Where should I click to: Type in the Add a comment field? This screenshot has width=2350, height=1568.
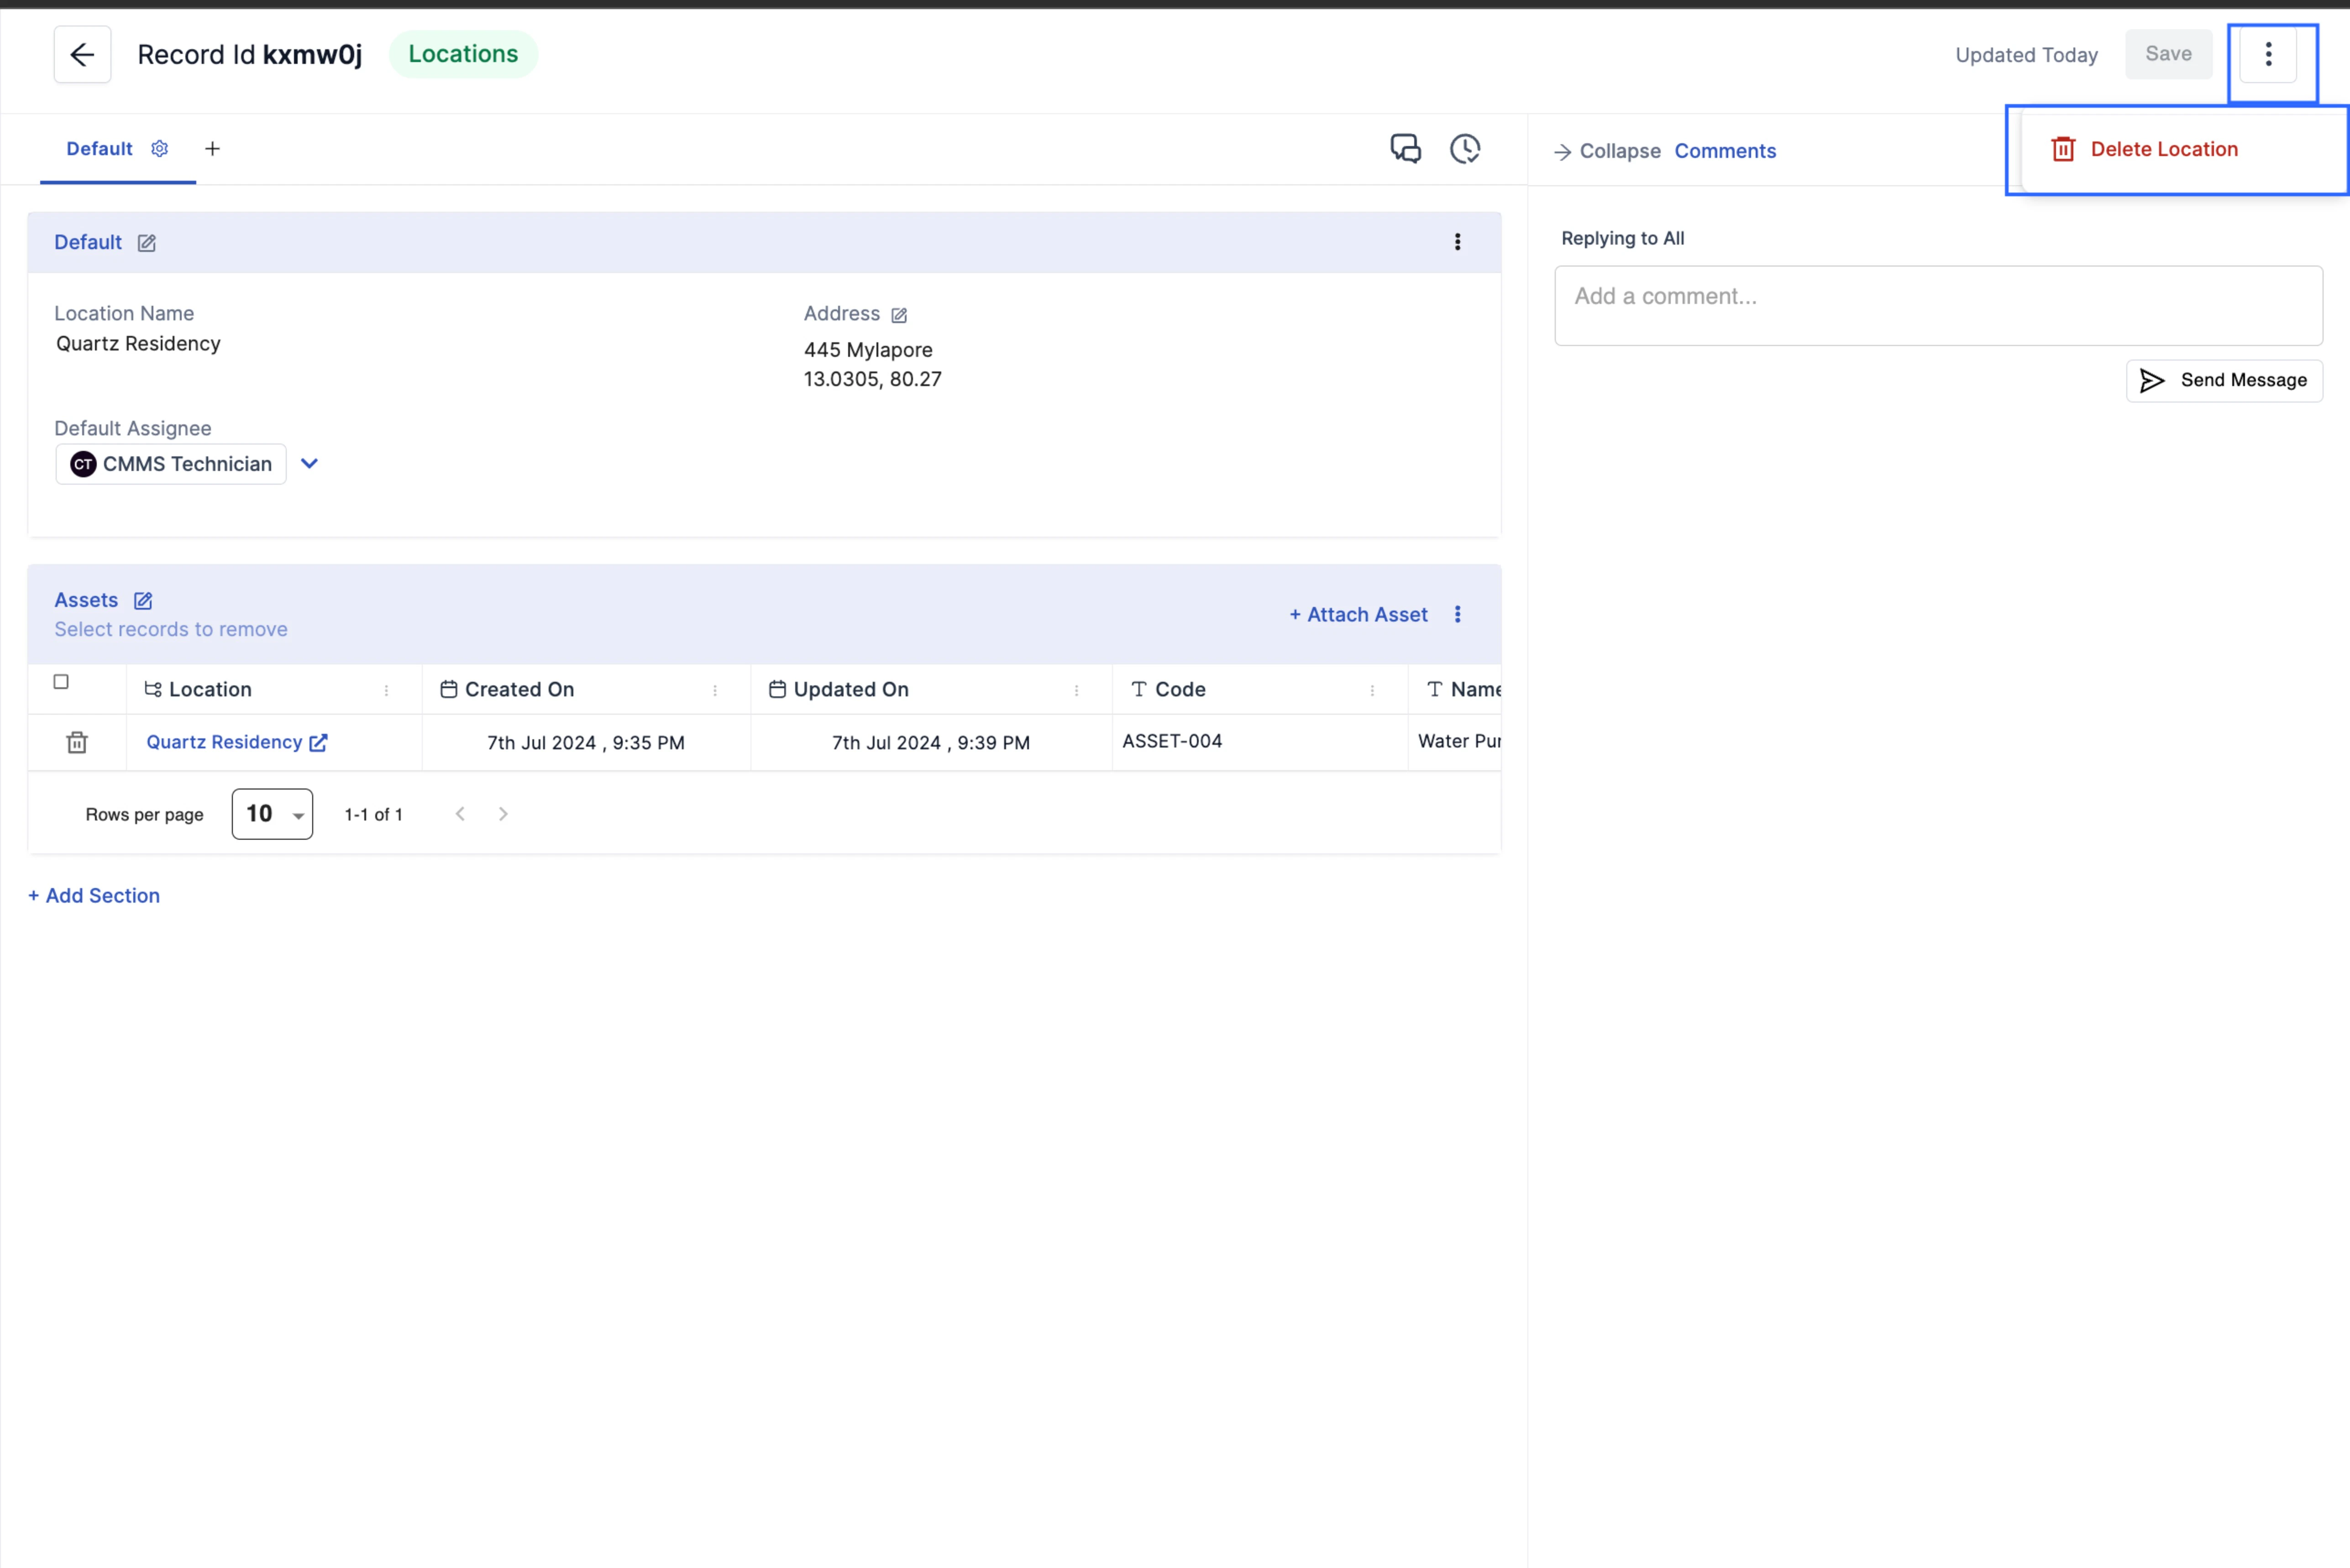(1937, 305)
